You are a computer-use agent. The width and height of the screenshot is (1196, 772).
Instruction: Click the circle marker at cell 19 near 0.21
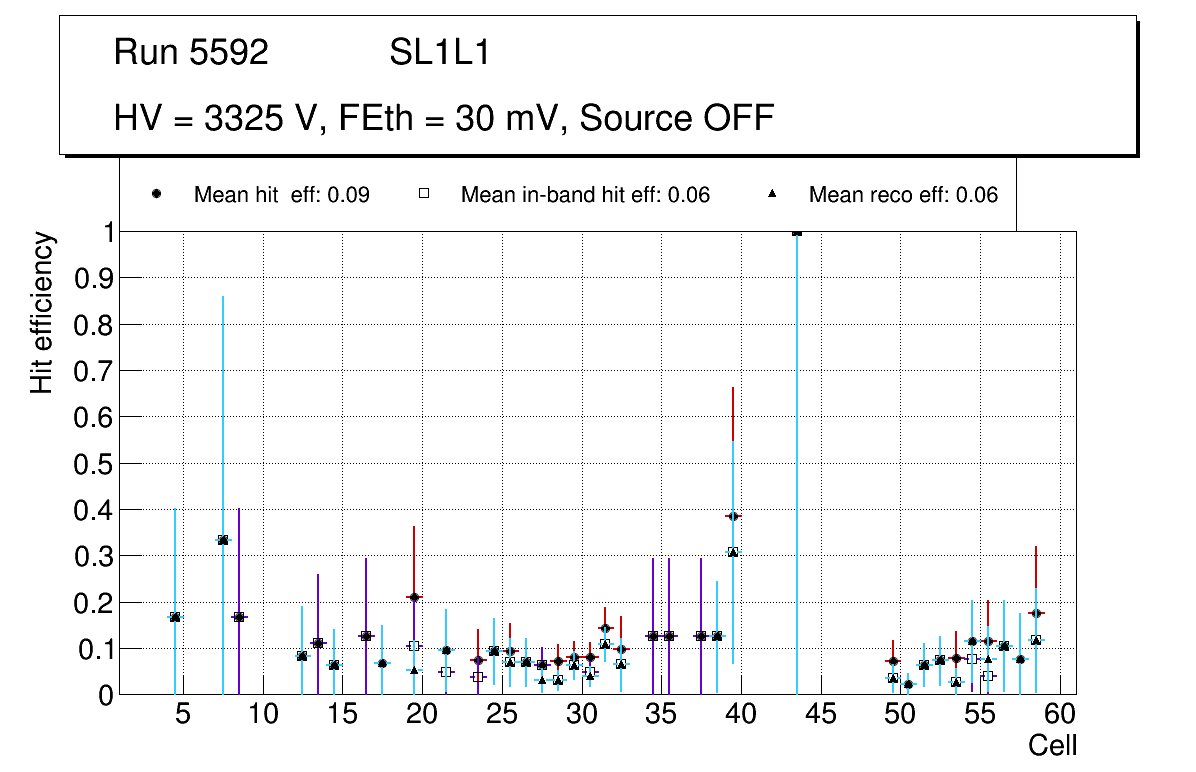coord(414,597)
